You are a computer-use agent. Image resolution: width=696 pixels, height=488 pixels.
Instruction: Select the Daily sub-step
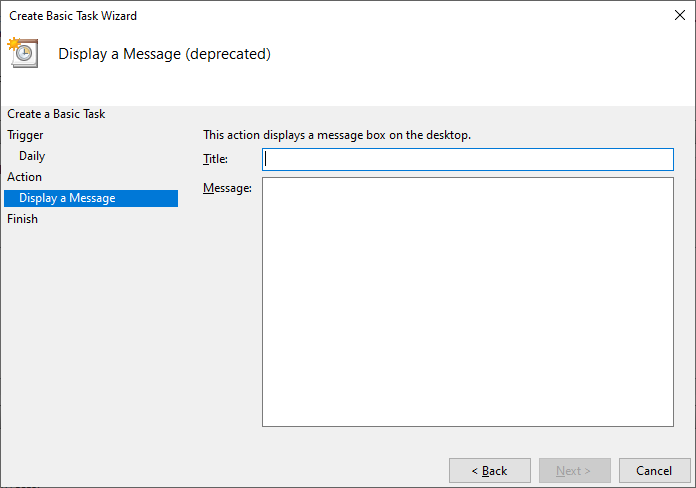pyautogui.click(x=32, y=156)
